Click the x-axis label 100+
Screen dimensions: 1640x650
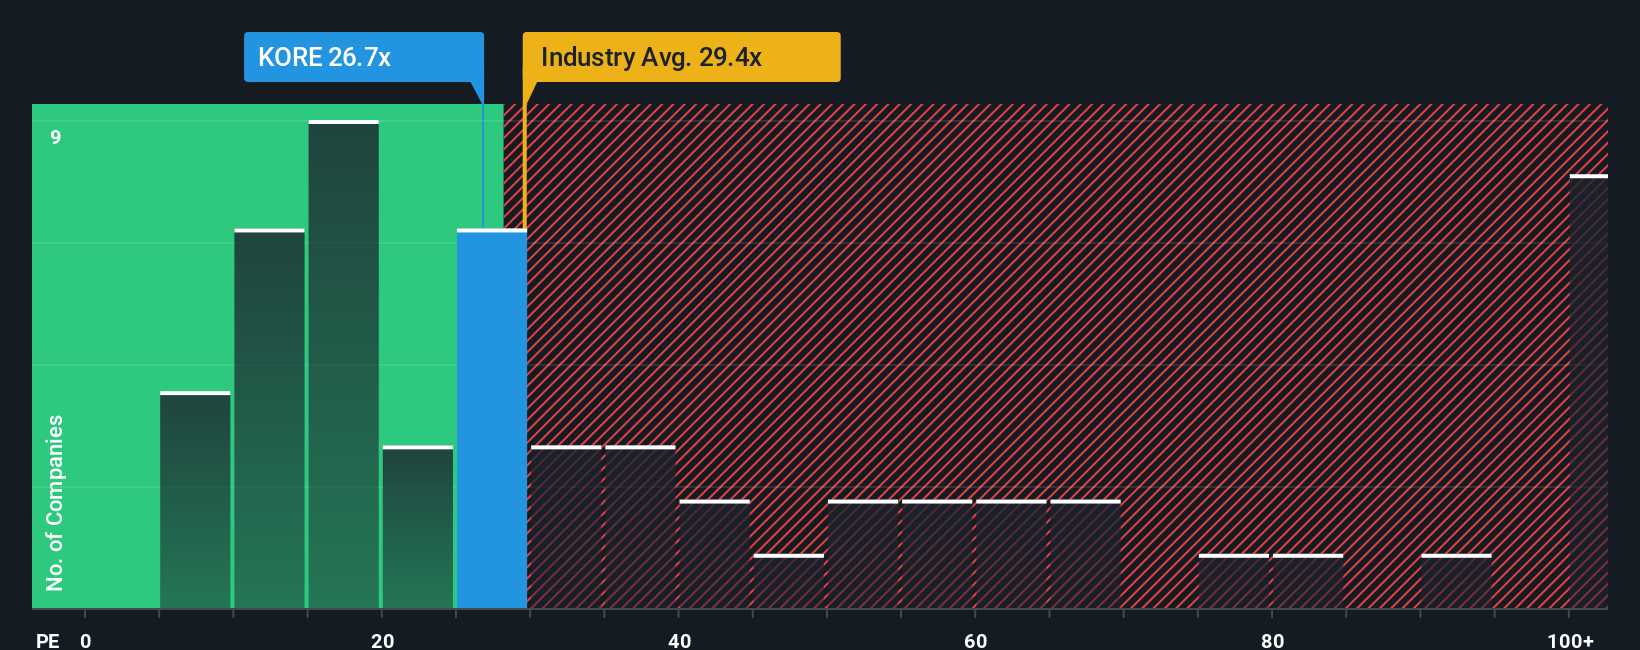tap(1570, 640)
